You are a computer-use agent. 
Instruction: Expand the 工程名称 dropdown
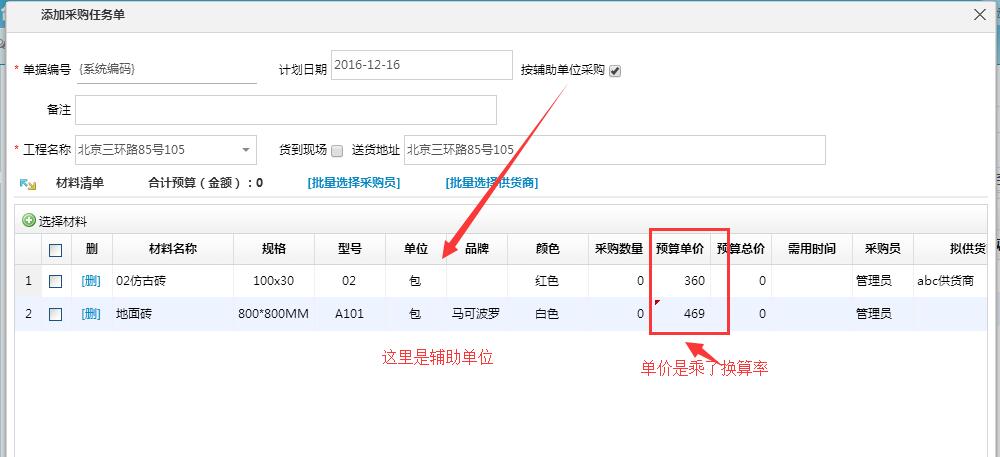[246, 150]
